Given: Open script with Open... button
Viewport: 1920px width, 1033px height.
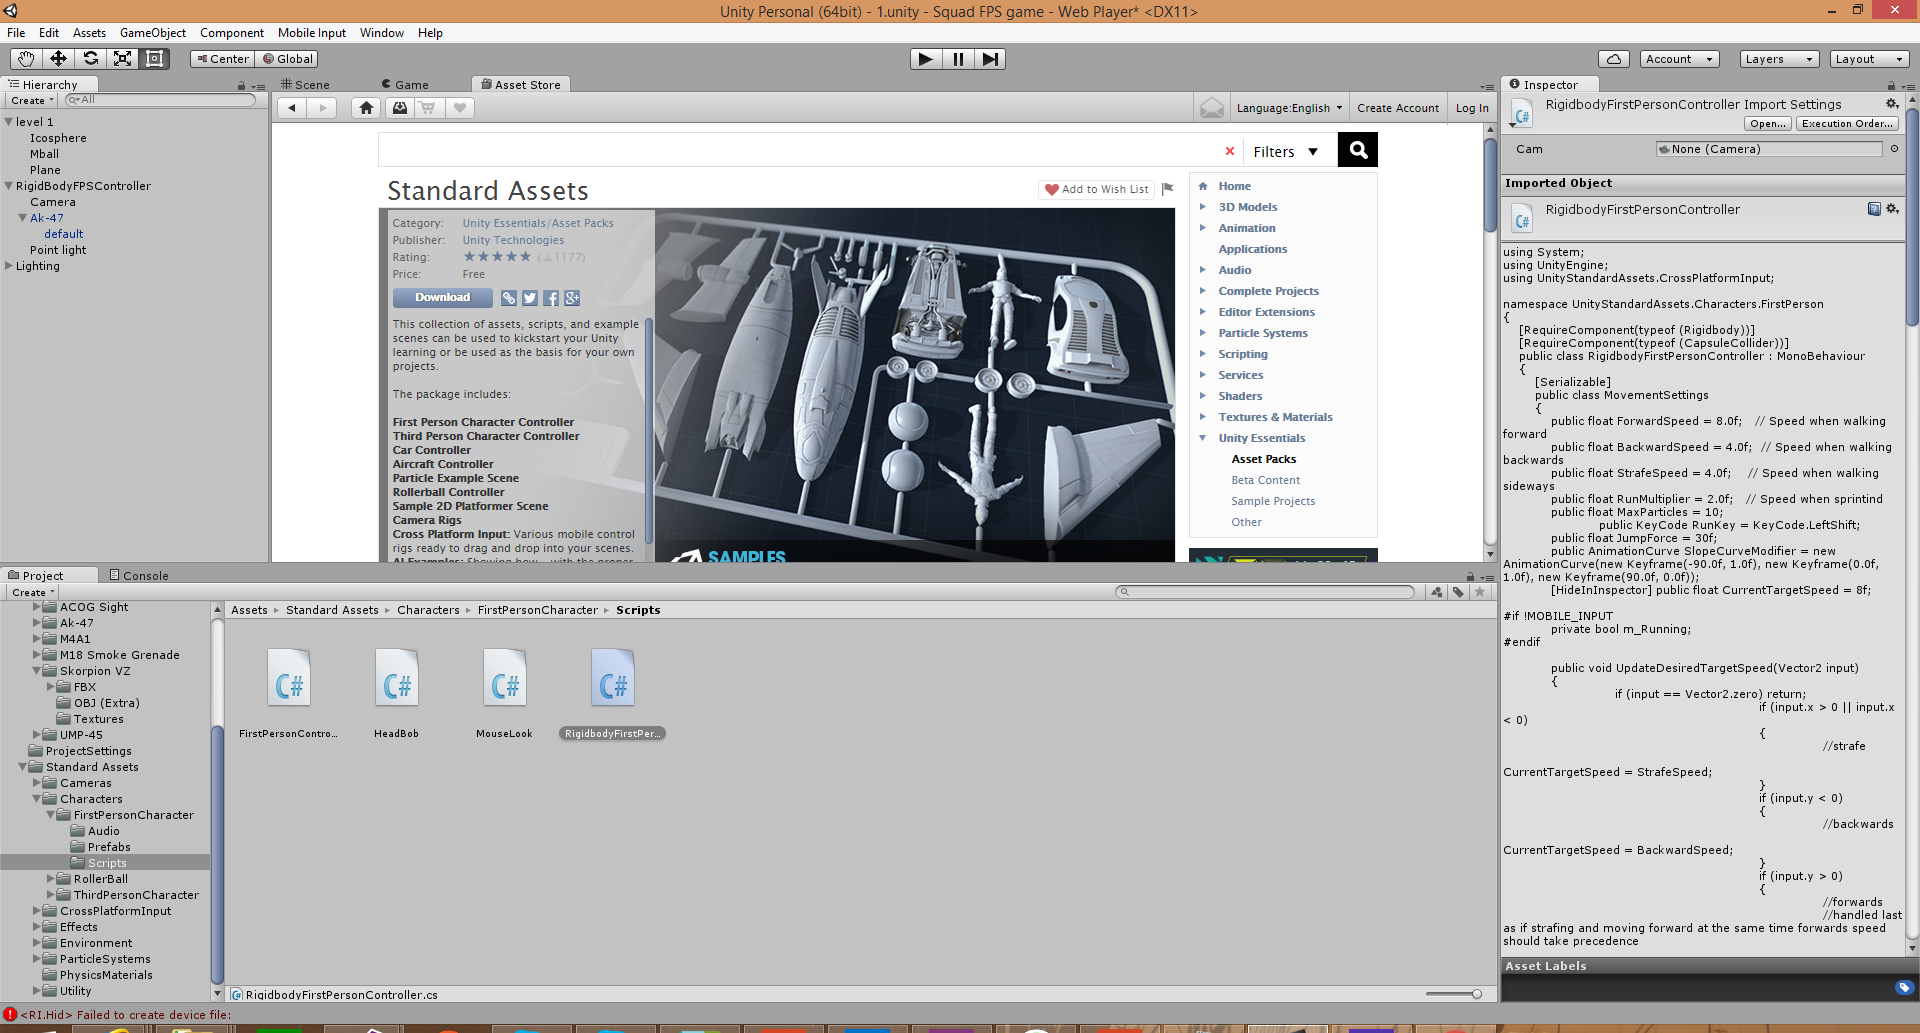Looking at the screenshot, I should tap(1768, 124).
